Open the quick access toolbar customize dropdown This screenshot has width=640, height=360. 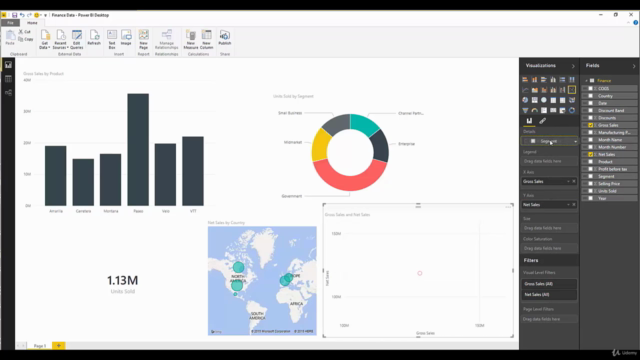click(x=45, y=15)
